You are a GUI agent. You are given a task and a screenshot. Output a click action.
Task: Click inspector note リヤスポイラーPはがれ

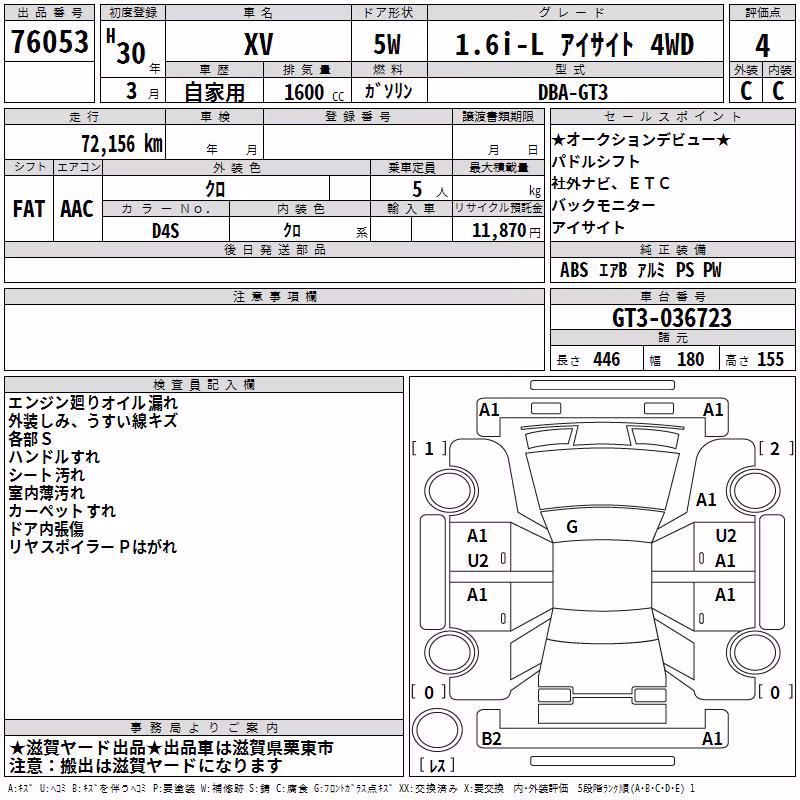pos(93,546)
